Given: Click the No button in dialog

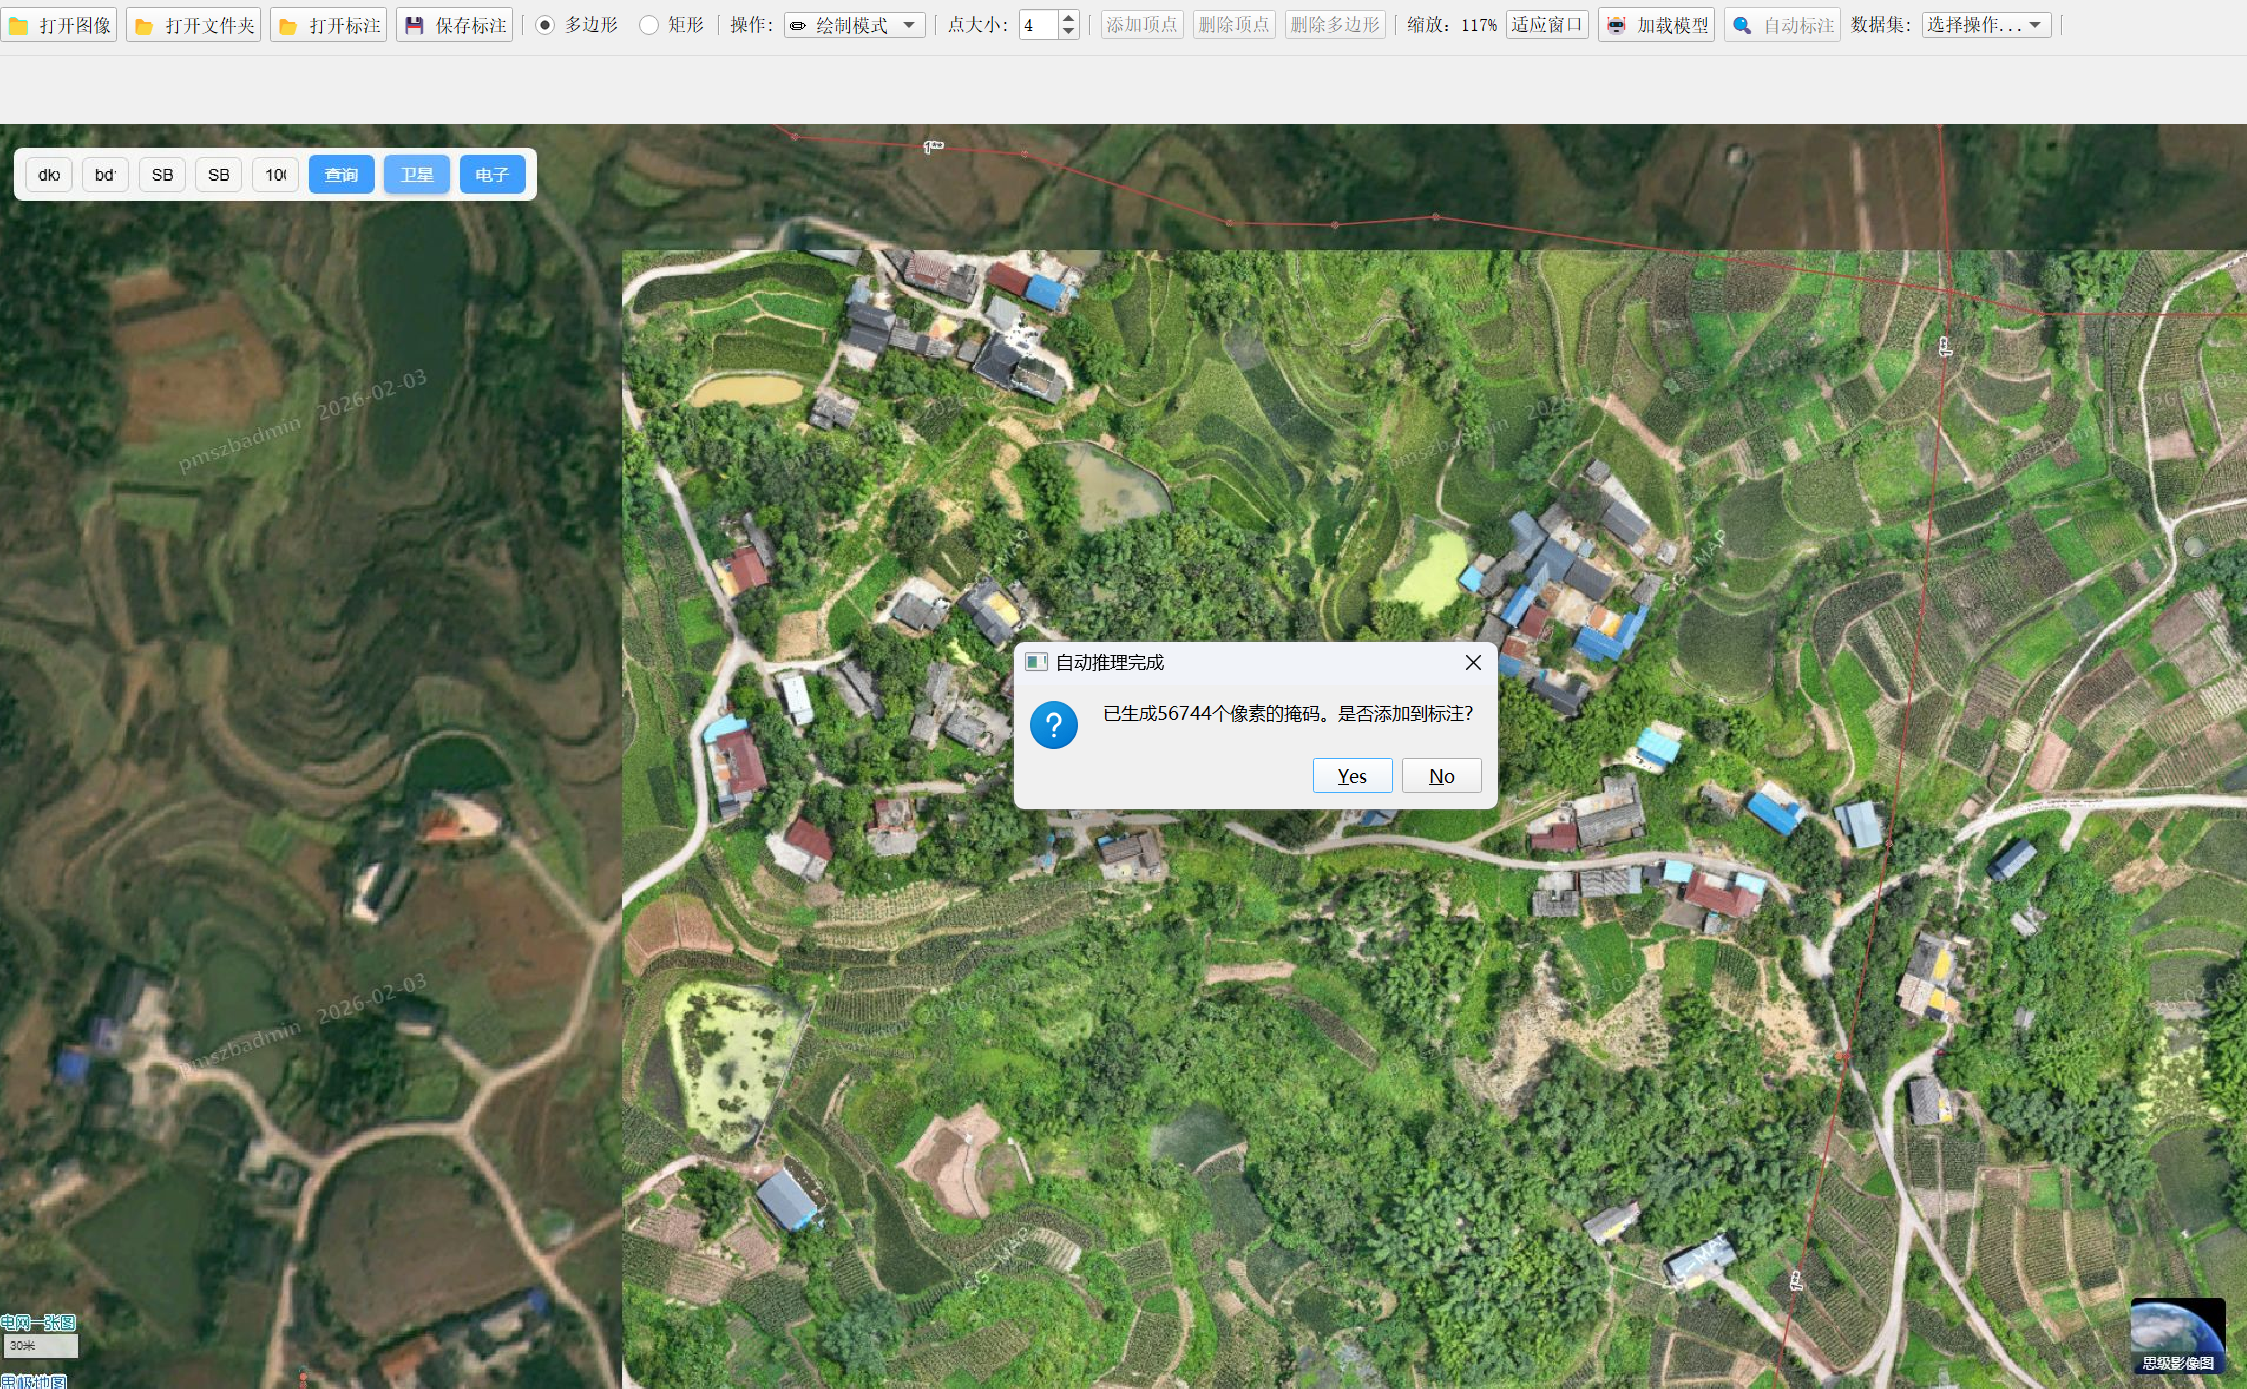Looking at the screenshot, I should 1441,776.
